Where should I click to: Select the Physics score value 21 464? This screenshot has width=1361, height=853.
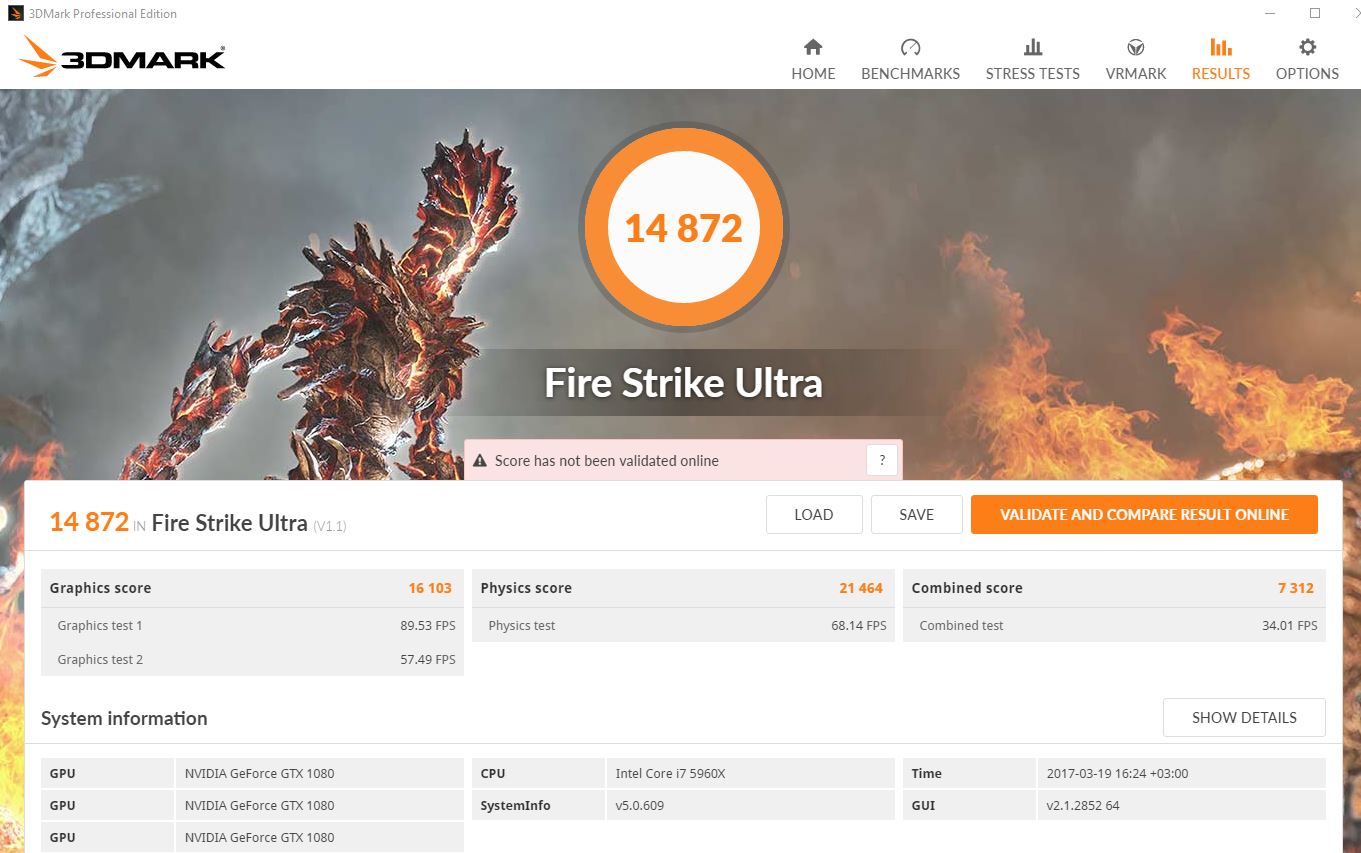(861, 588)
